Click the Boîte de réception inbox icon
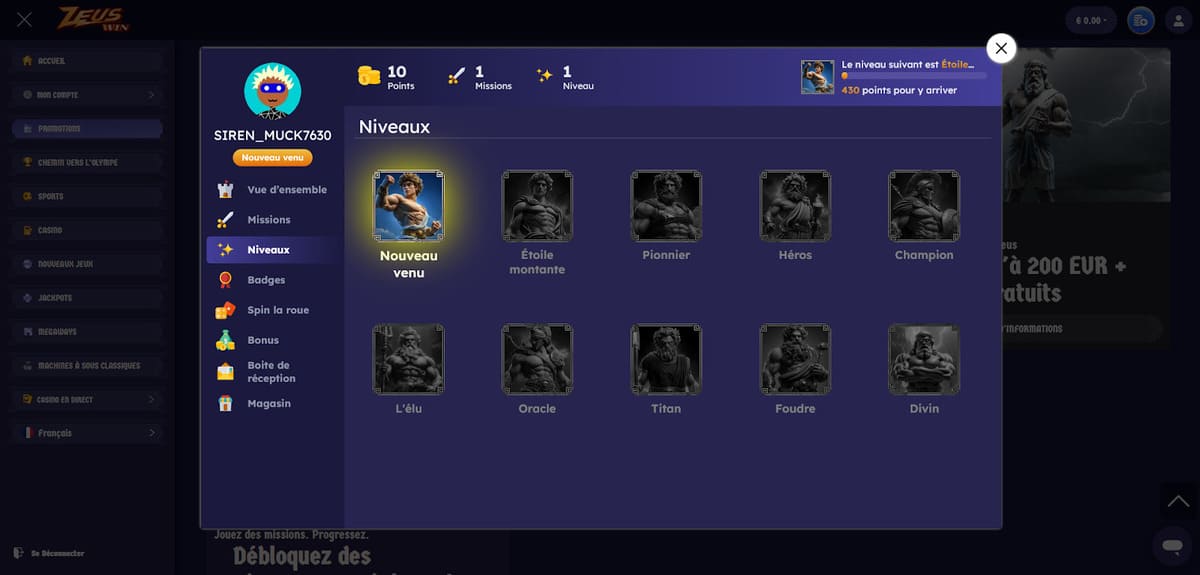Screen dimensions: 1200x575 point(225,372)
